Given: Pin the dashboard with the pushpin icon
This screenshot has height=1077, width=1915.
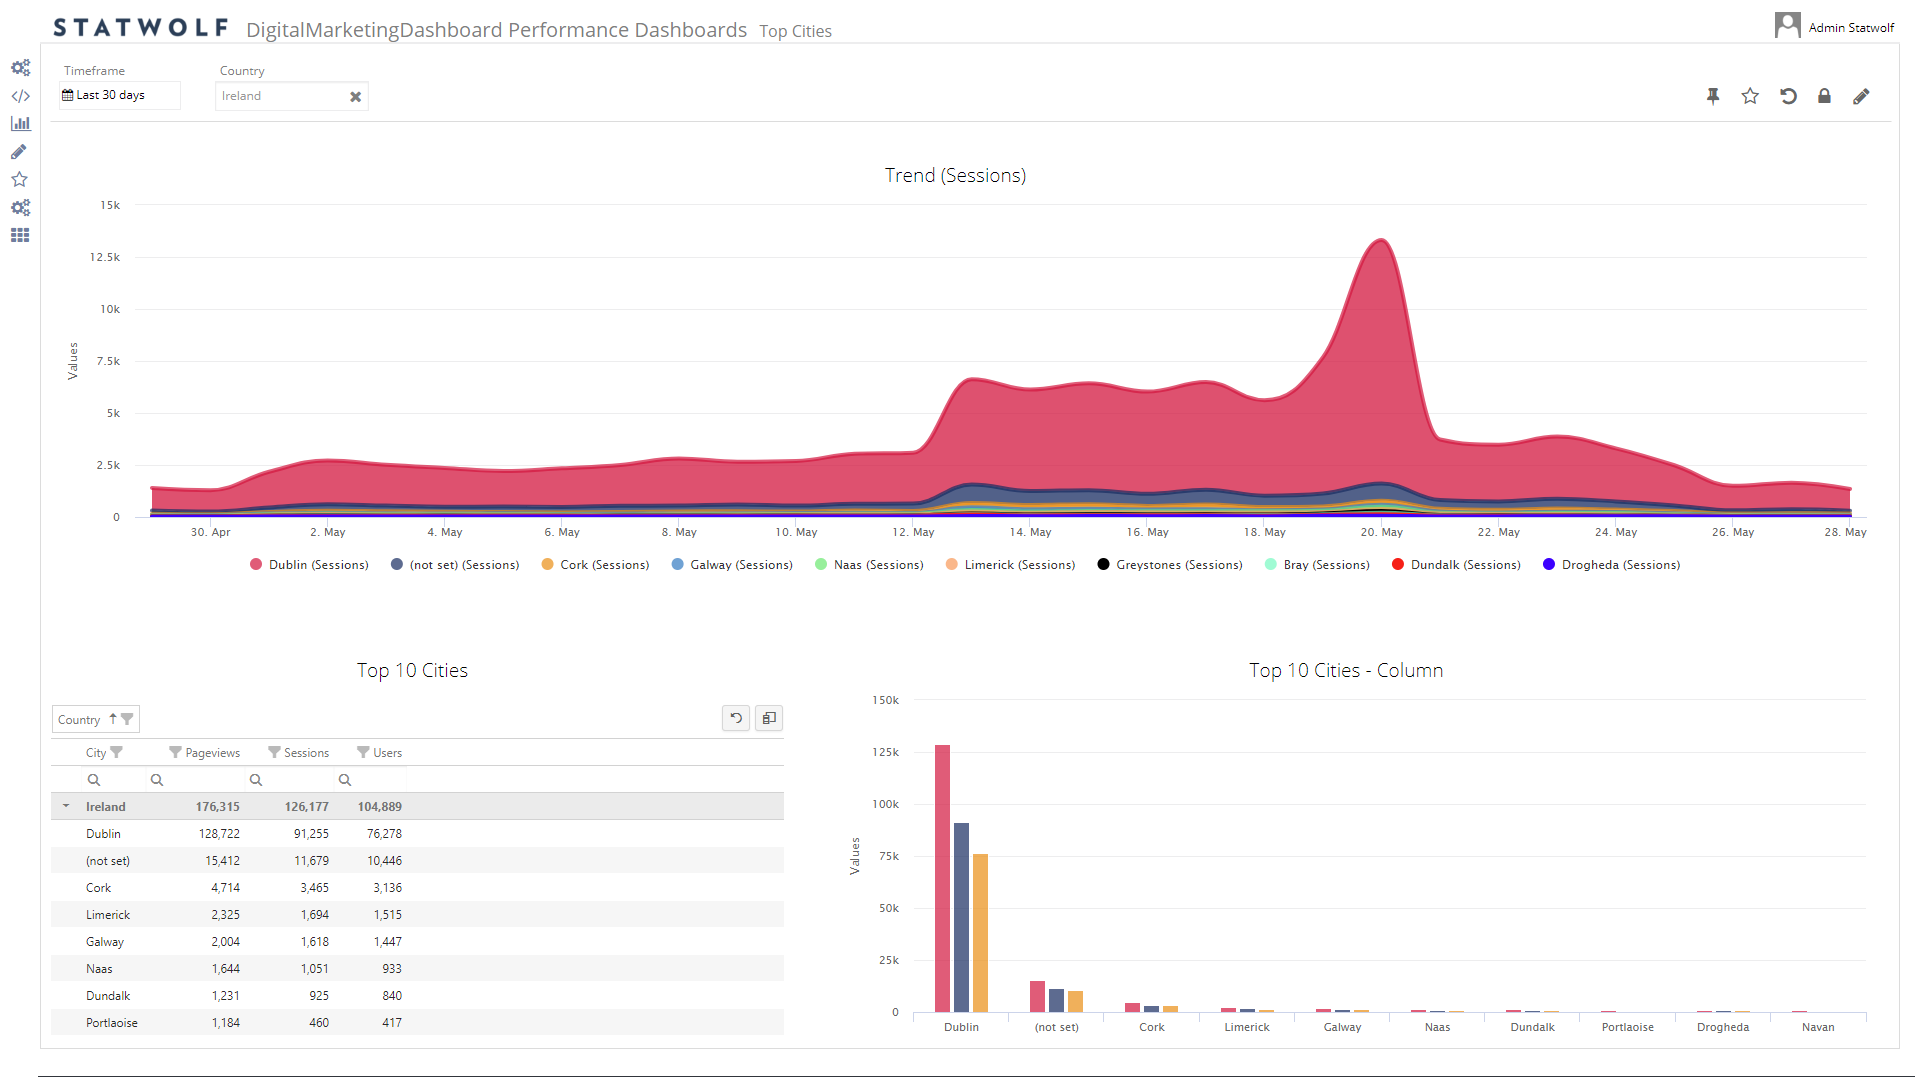Looking at the screenshot, I should [1713, 96].
